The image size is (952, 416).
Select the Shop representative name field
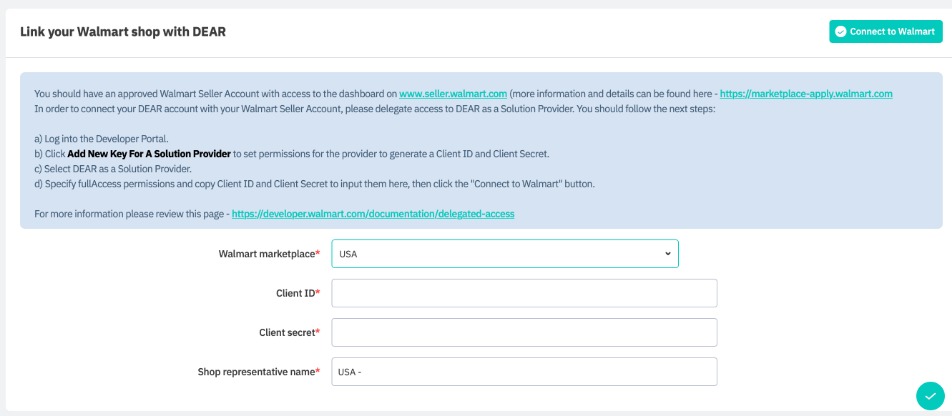(x=524, y=371)
